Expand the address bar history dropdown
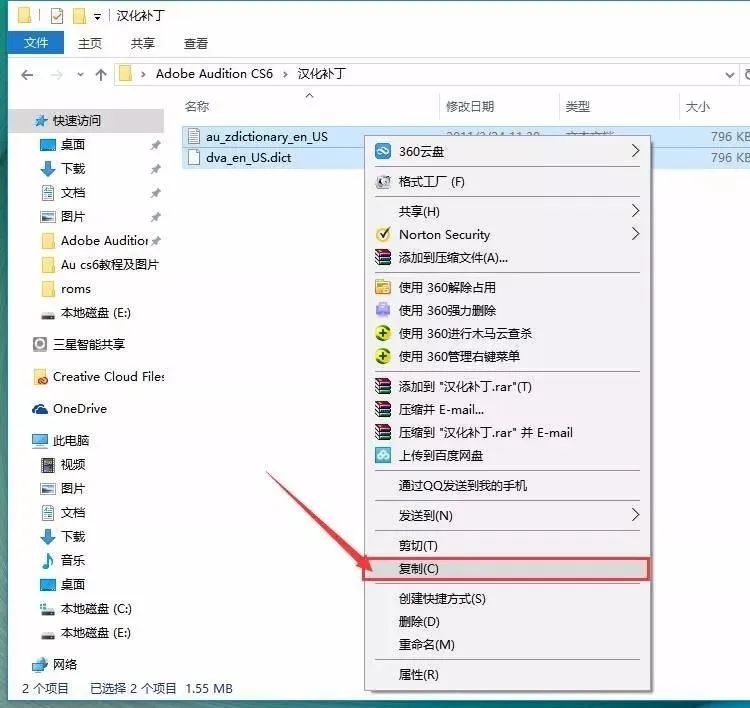The width and height of the screenshot is (750, 708). (729, 75)
